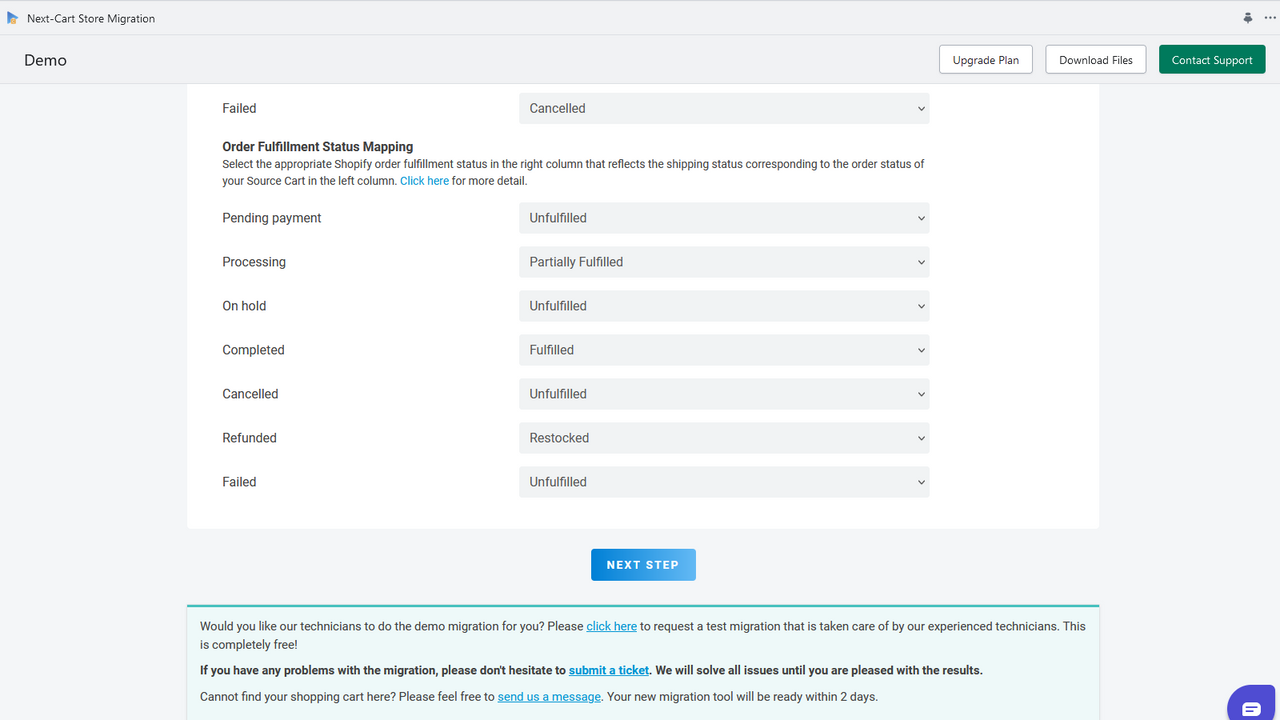
Task: Click the Download Files button
Action: [x=1095, y=59]
